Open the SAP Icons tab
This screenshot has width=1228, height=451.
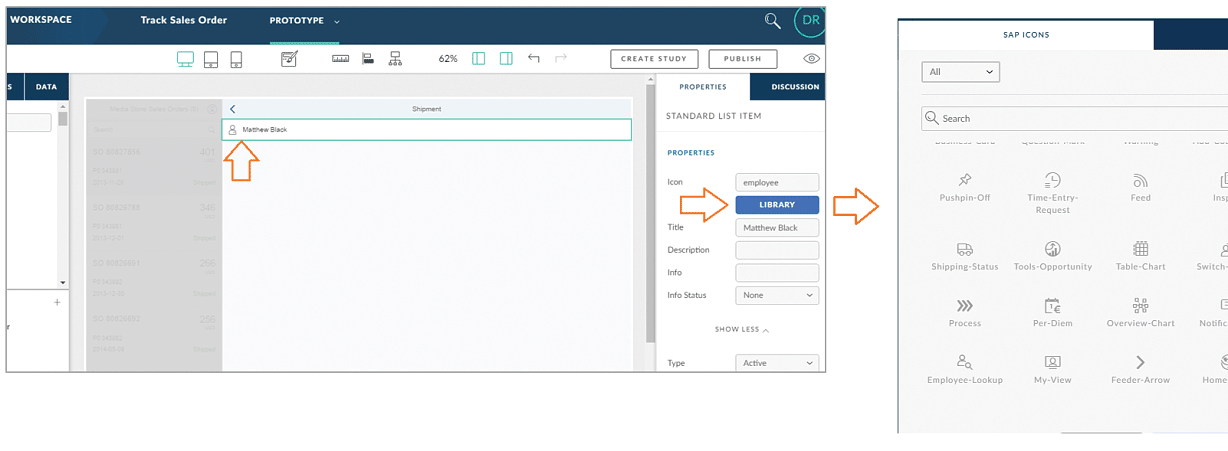point(1026,35)
